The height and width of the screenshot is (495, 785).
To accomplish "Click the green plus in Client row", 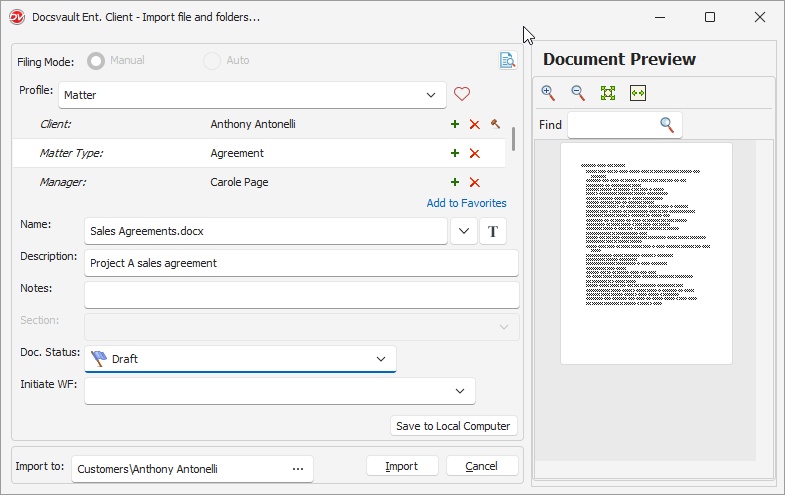I will pos(455,124).
